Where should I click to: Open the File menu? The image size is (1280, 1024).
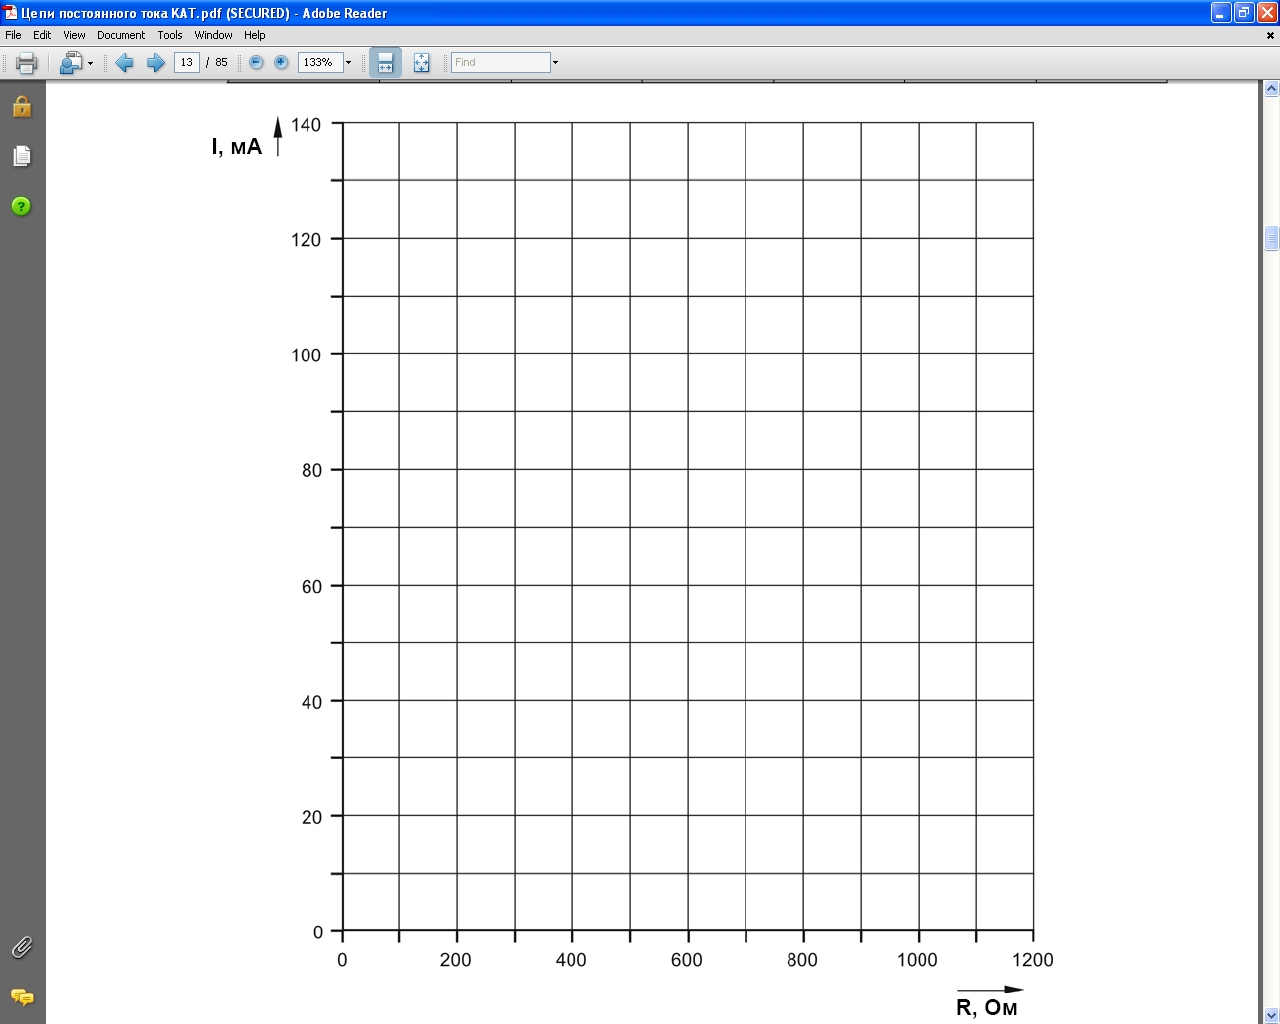tap(13, 35)
